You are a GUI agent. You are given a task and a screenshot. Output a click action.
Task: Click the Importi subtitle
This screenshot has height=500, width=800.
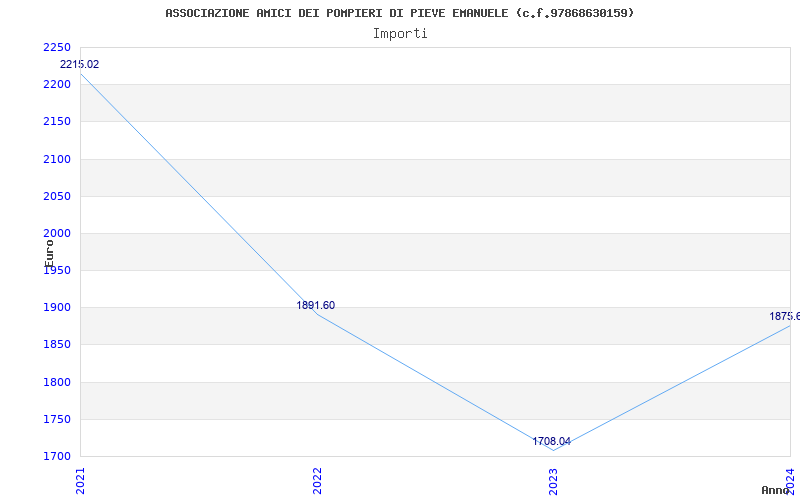tap(400, 34)
